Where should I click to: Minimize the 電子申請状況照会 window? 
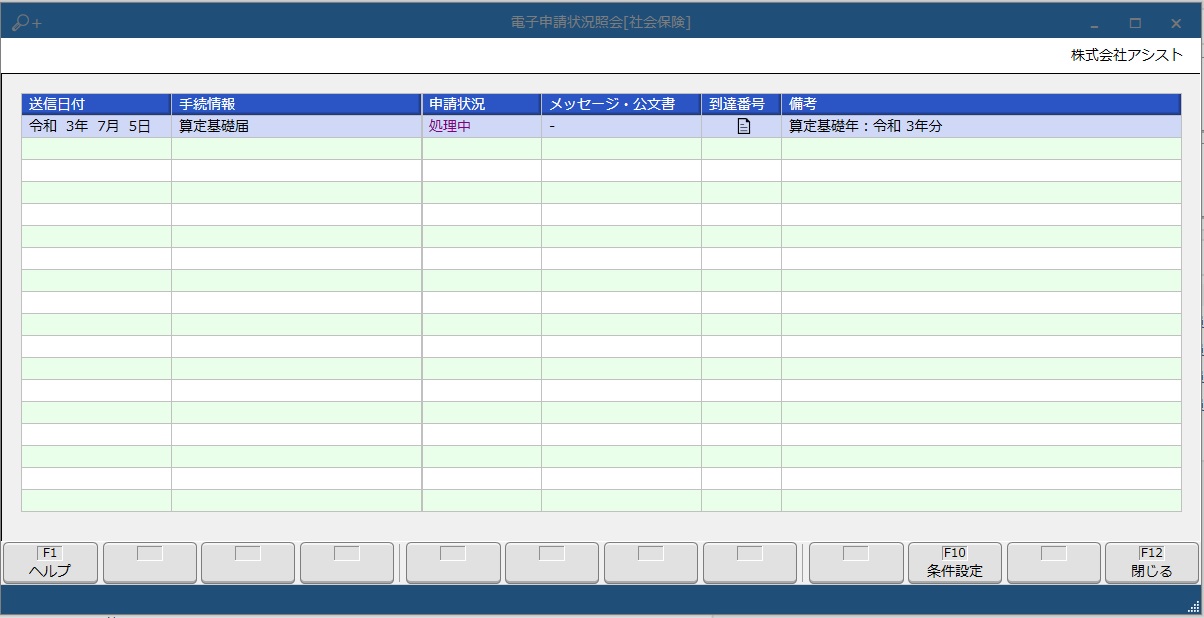1095,23
